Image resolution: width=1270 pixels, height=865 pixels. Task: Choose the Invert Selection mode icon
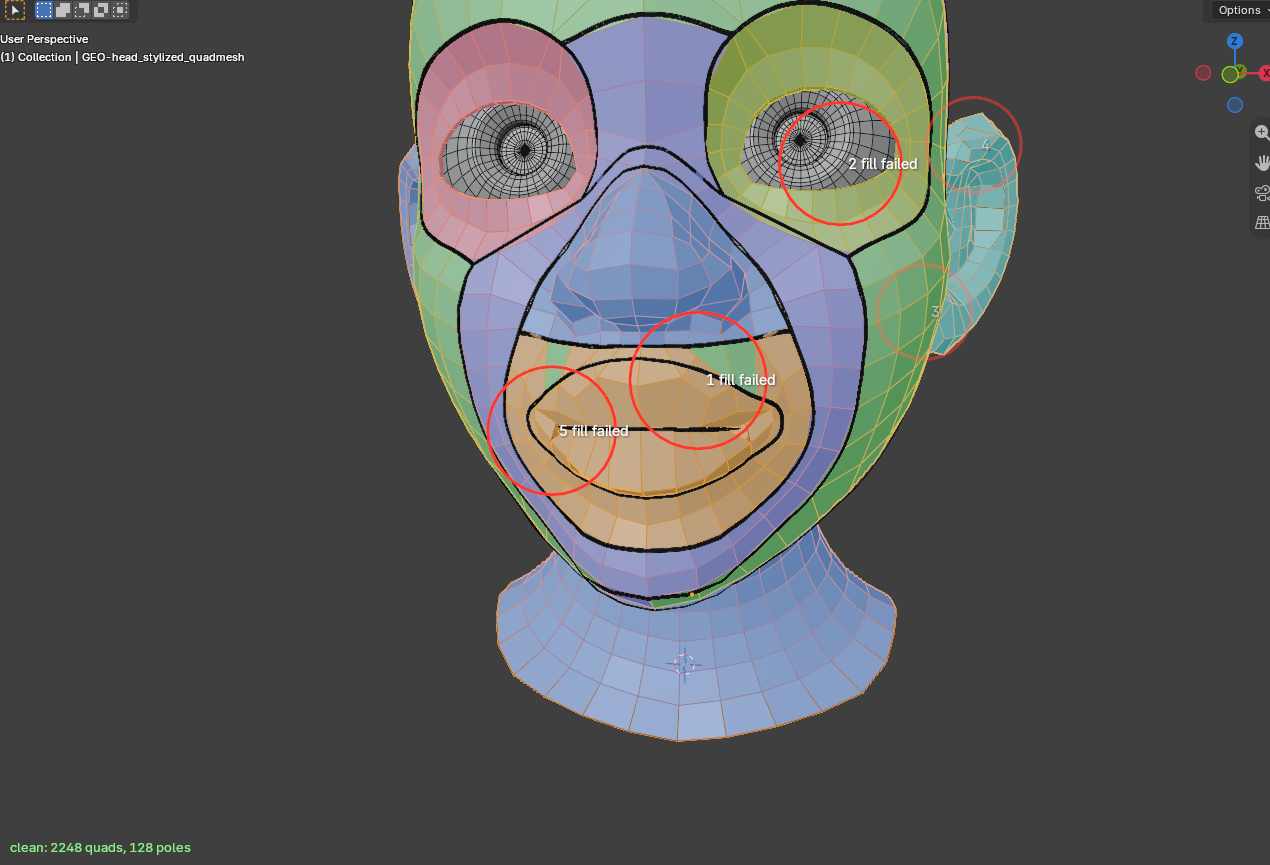click(x=101, y=10)
